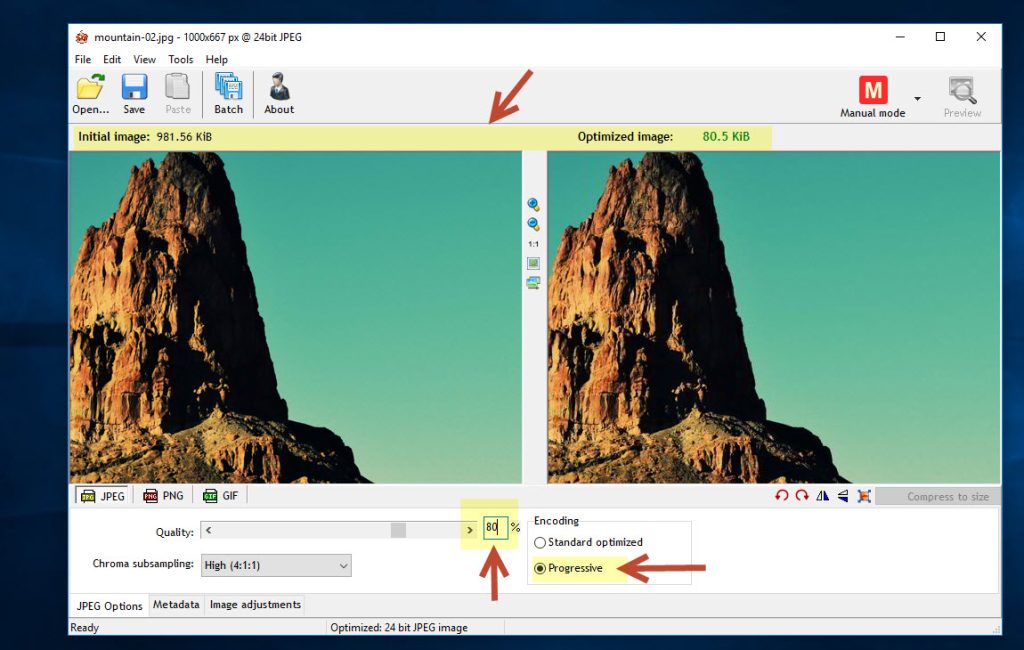
Task: Click the About icon in toolbar
Action: (279, 93)
